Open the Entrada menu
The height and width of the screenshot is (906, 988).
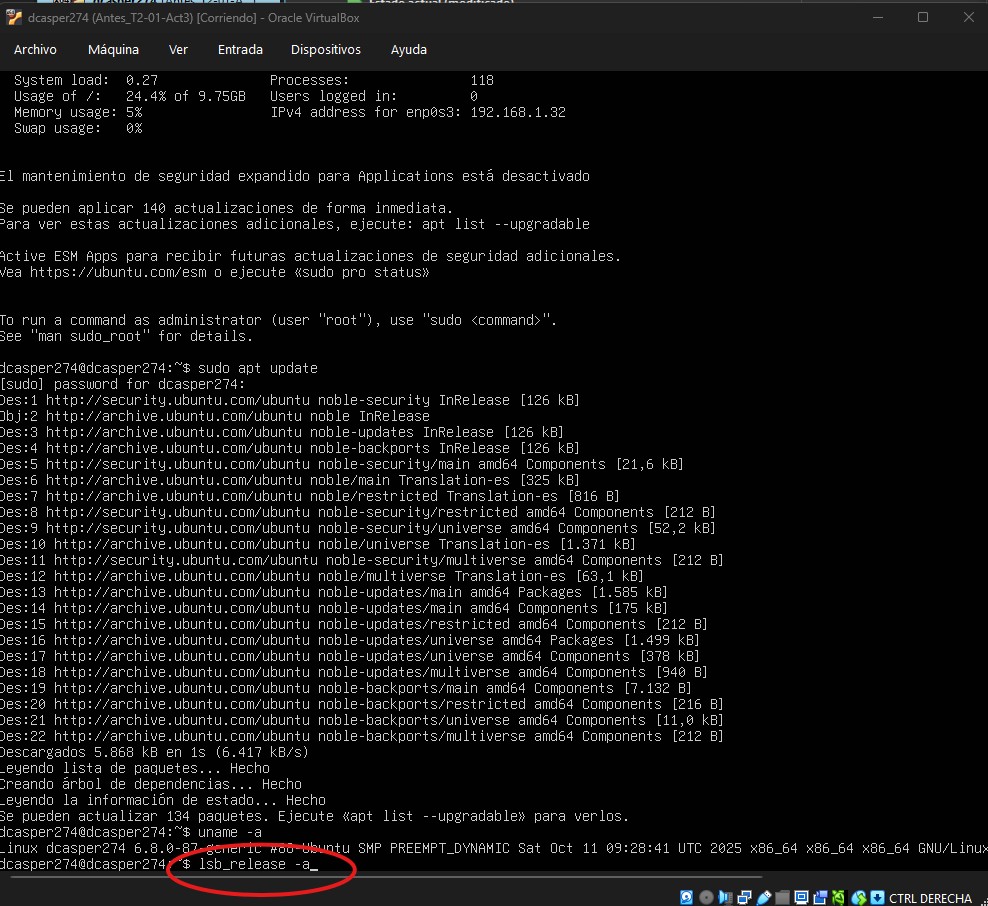[x=240, y=49]
